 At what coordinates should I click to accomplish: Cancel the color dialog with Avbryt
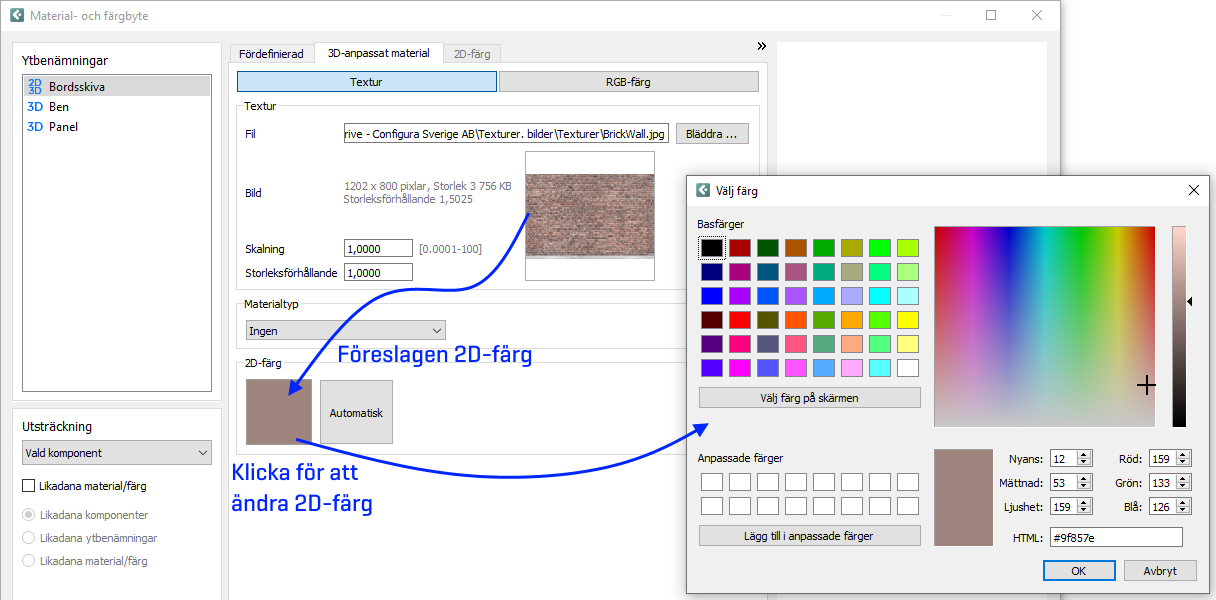[1160, 571]
